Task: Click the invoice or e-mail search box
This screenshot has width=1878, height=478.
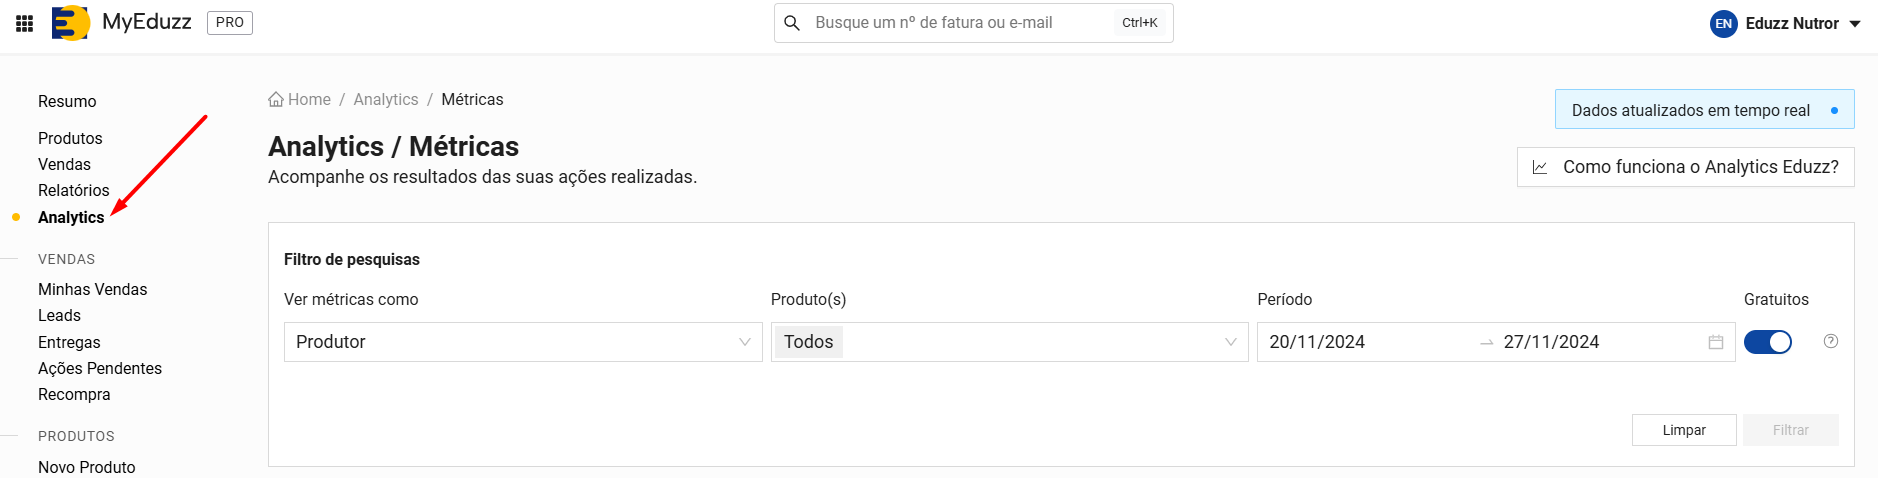Action: tap(960, 23)
